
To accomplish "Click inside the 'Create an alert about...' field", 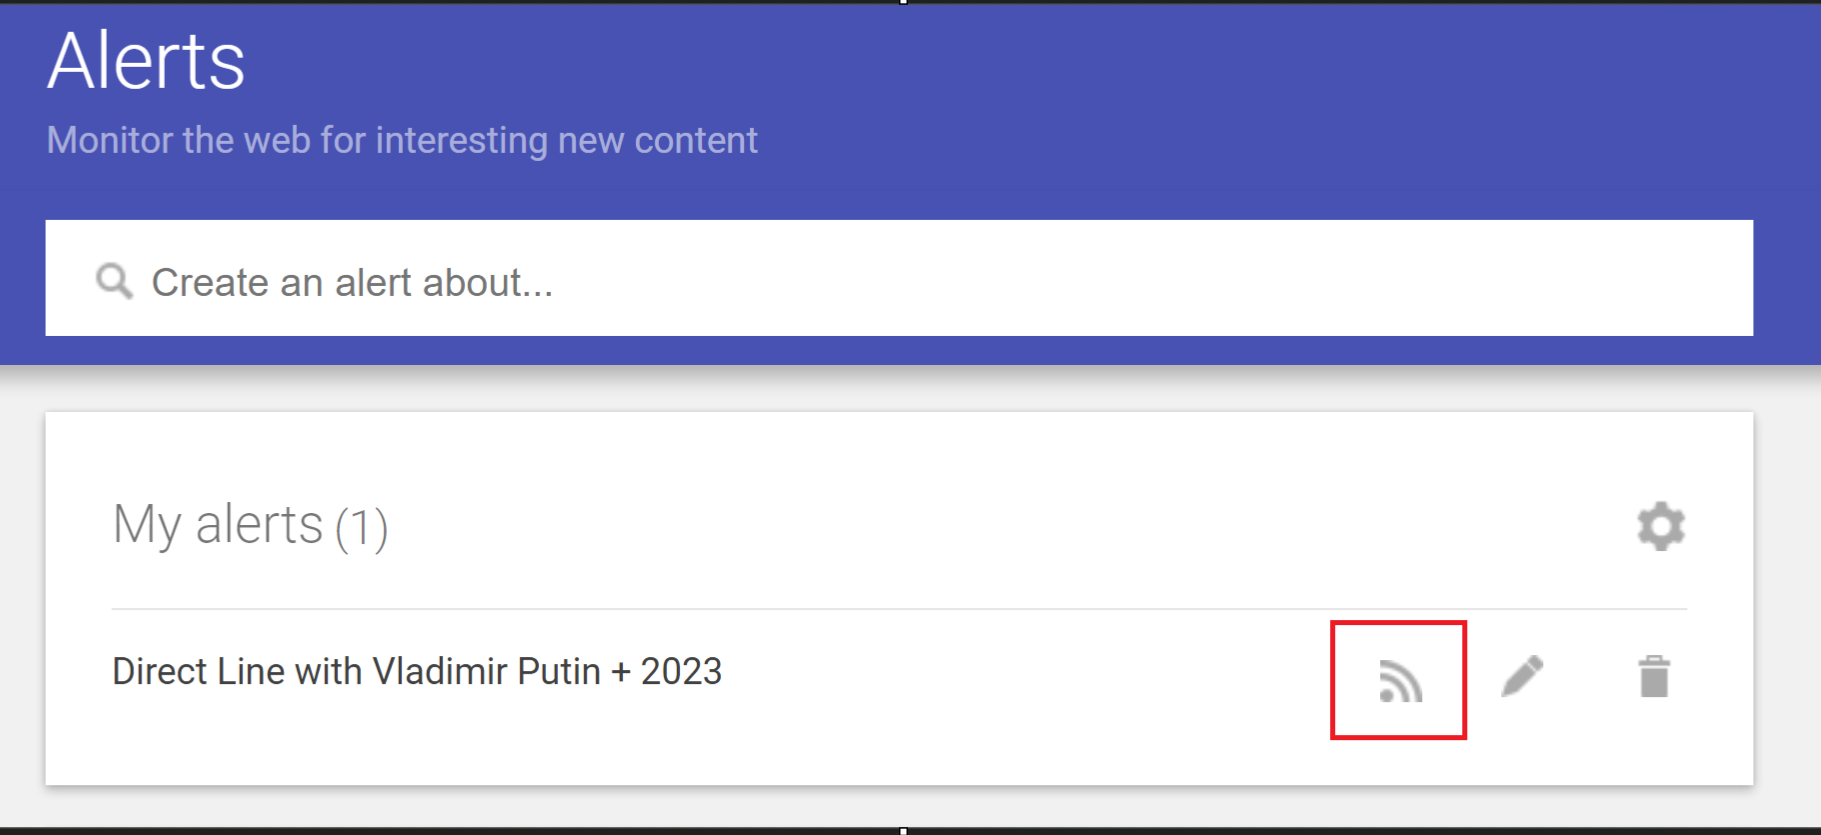I will [x=899, y=278].
